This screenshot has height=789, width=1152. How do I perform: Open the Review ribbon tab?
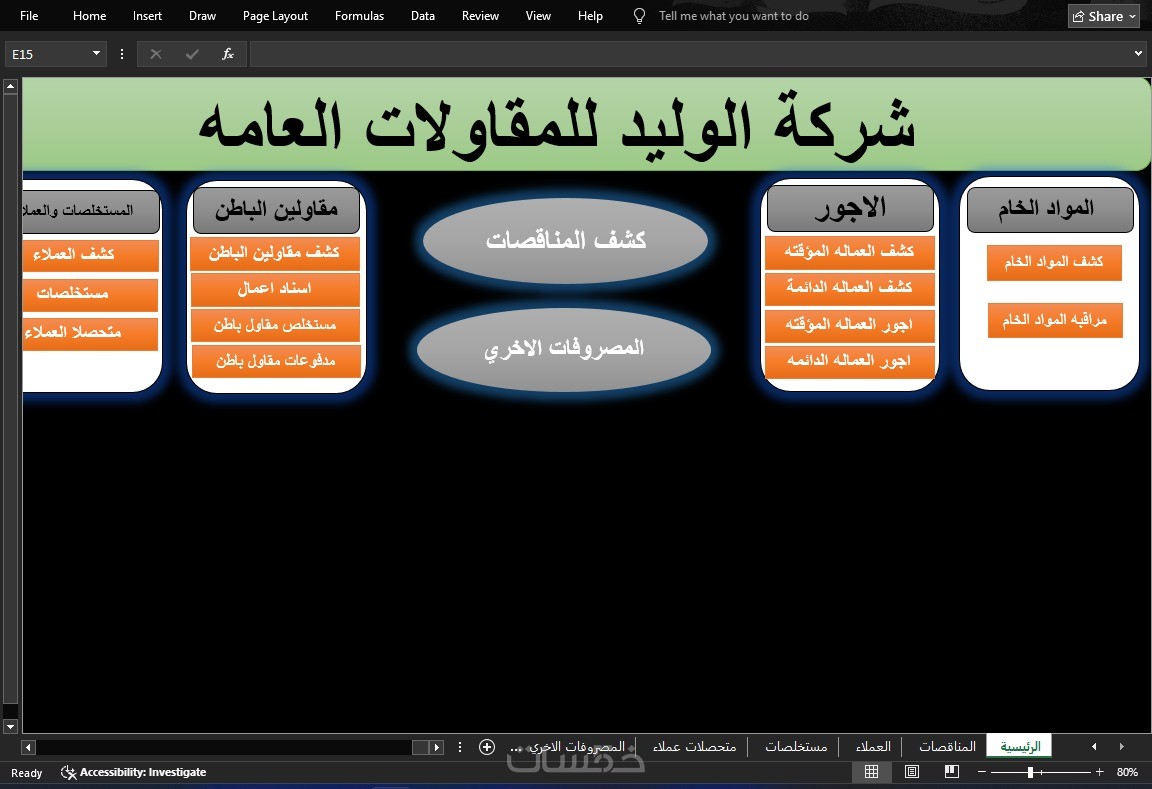point(480,15)
